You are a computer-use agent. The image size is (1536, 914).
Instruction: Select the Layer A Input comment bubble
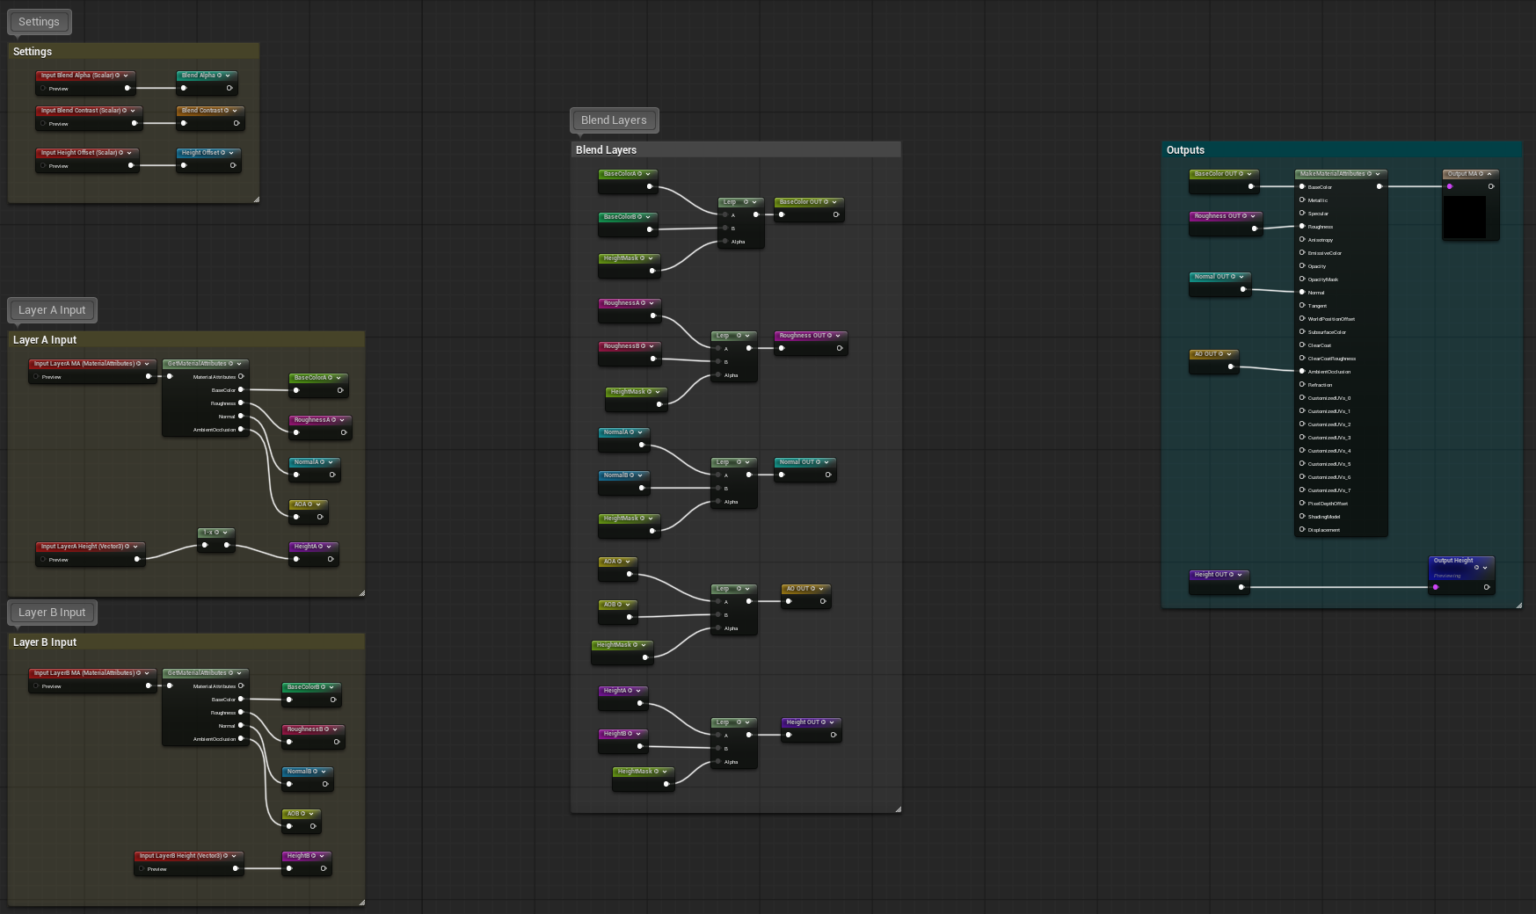pyautogui.click(x=52, y=310)
